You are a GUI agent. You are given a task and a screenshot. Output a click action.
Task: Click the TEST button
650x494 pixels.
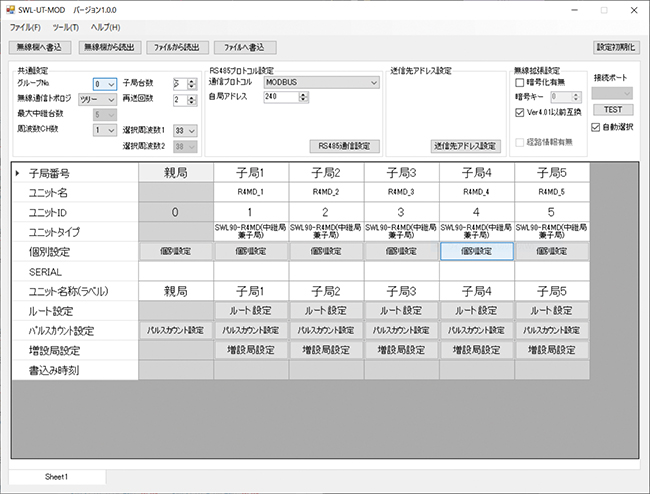click(x=613, y=110)
